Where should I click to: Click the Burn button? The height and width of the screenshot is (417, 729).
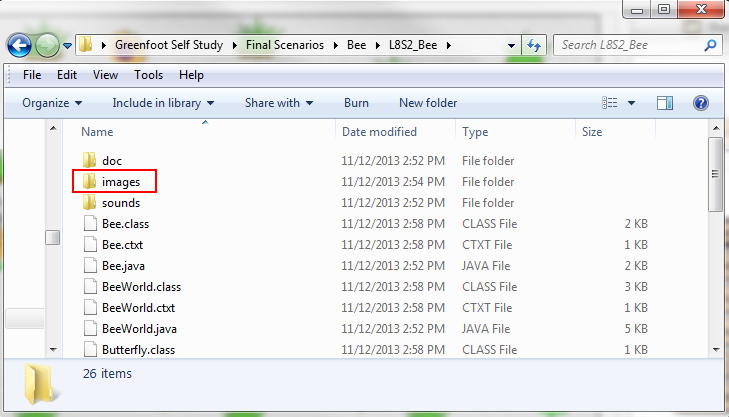(x=356, y=103)
